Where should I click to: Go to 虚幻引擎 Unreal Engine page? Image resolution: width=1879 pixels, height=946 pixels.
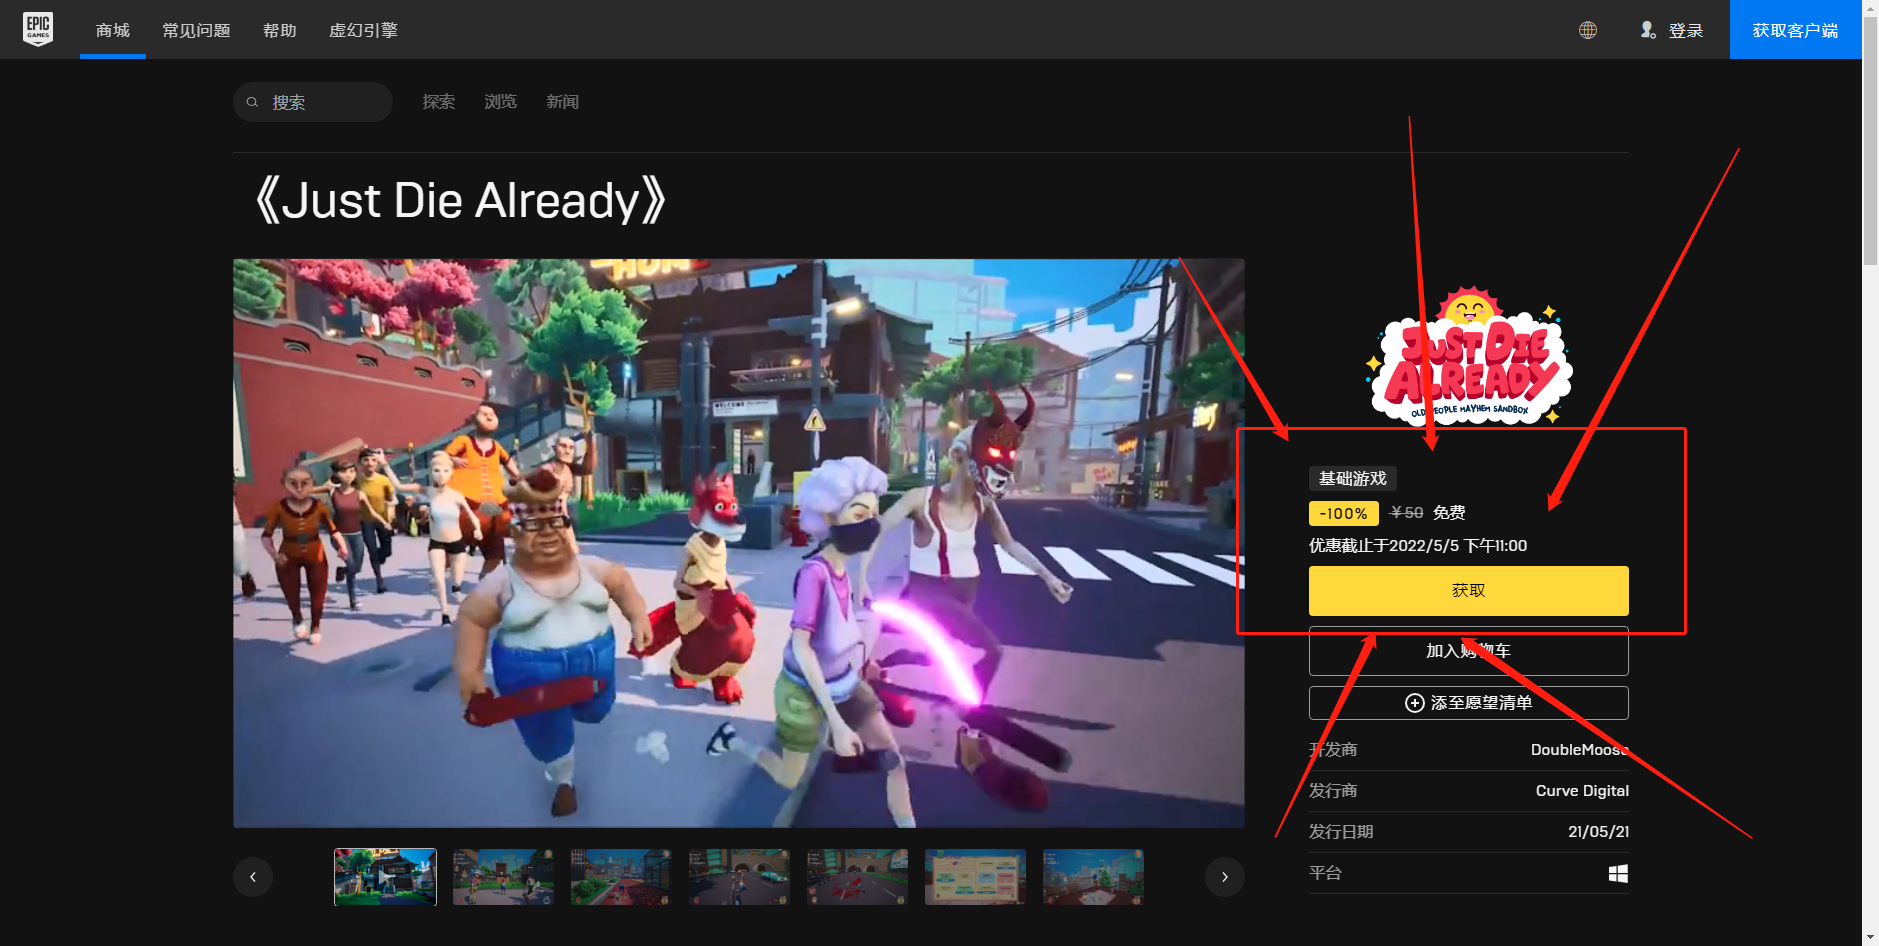pos(363,30)
